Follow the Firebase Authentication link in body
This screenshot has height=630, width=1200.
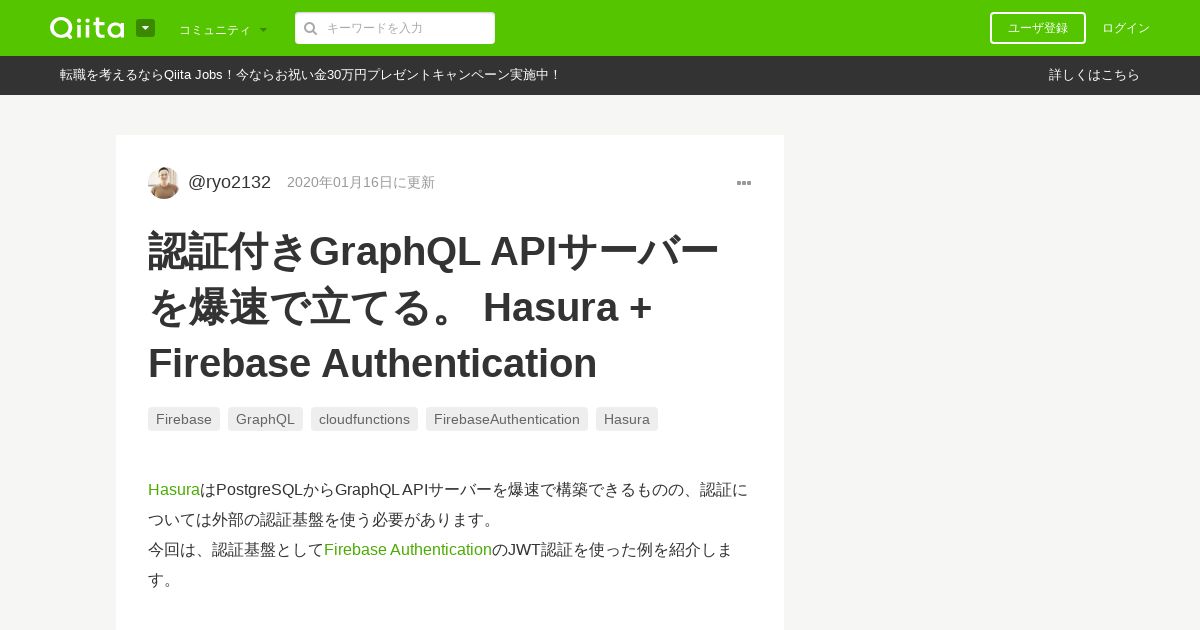pos(408,550)
